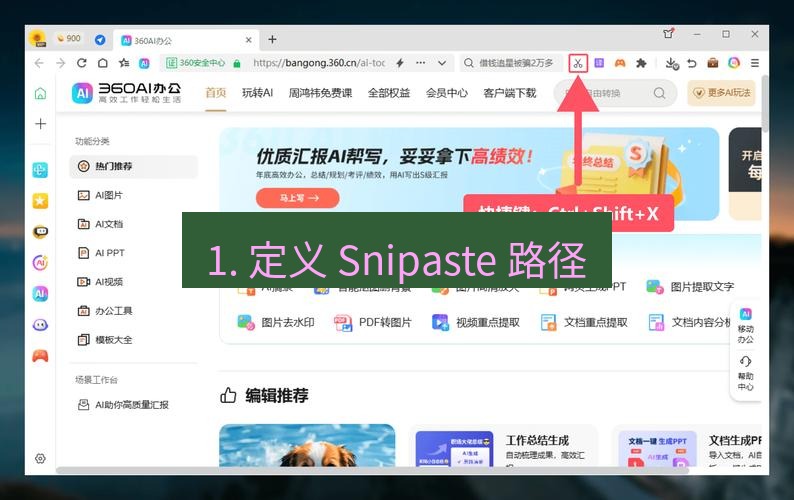This screenshot has width=794, height=500.
Task: Open 图片提取文字 tool
Action: click(690, 287)
